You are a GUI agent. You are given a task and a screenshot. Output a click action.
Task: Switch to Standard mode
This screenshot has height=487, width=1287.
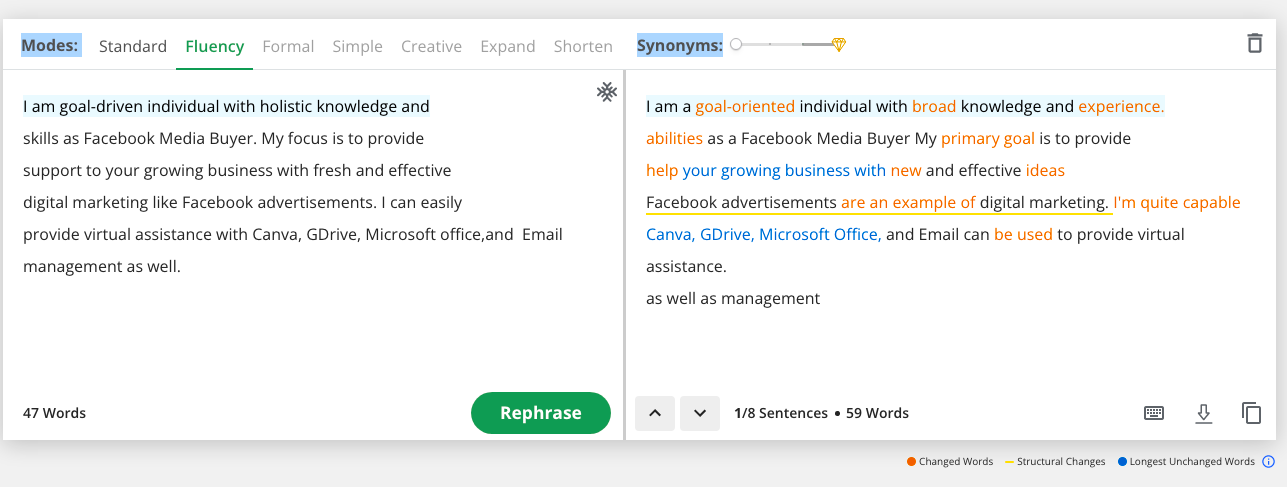pos(133,46)
